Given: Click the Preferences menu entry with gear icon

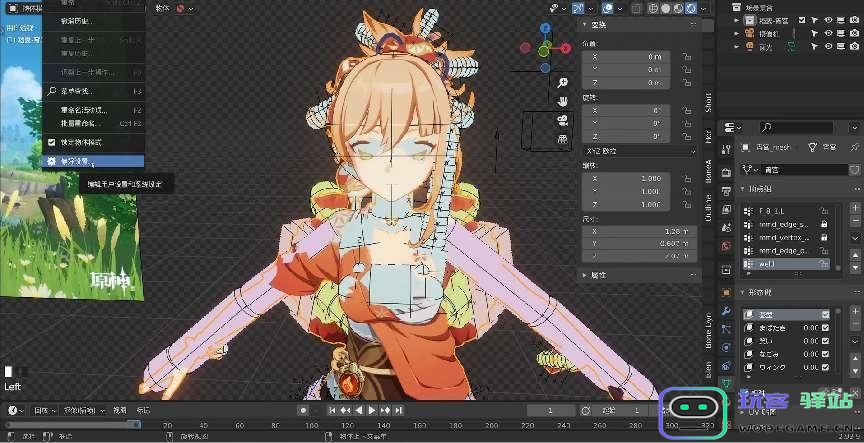Looking at the screenshot, I should tap(93, 161).
